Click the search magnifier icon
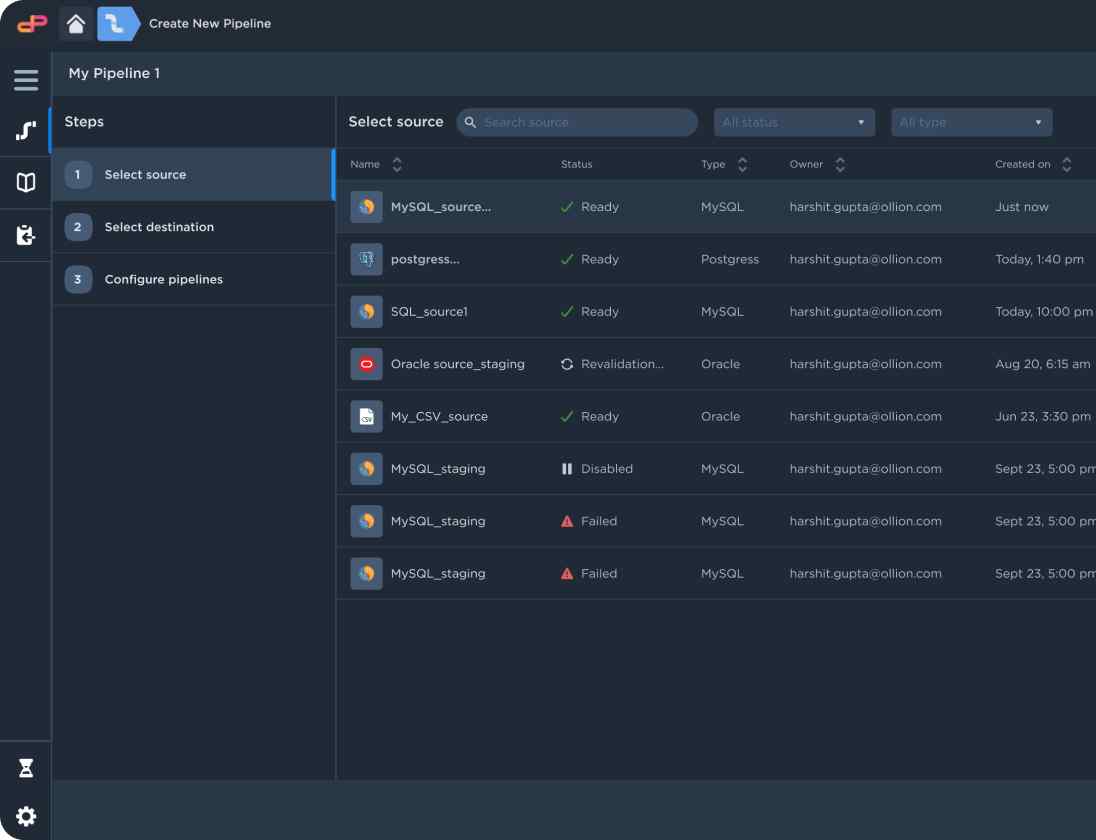 [470, 122]
